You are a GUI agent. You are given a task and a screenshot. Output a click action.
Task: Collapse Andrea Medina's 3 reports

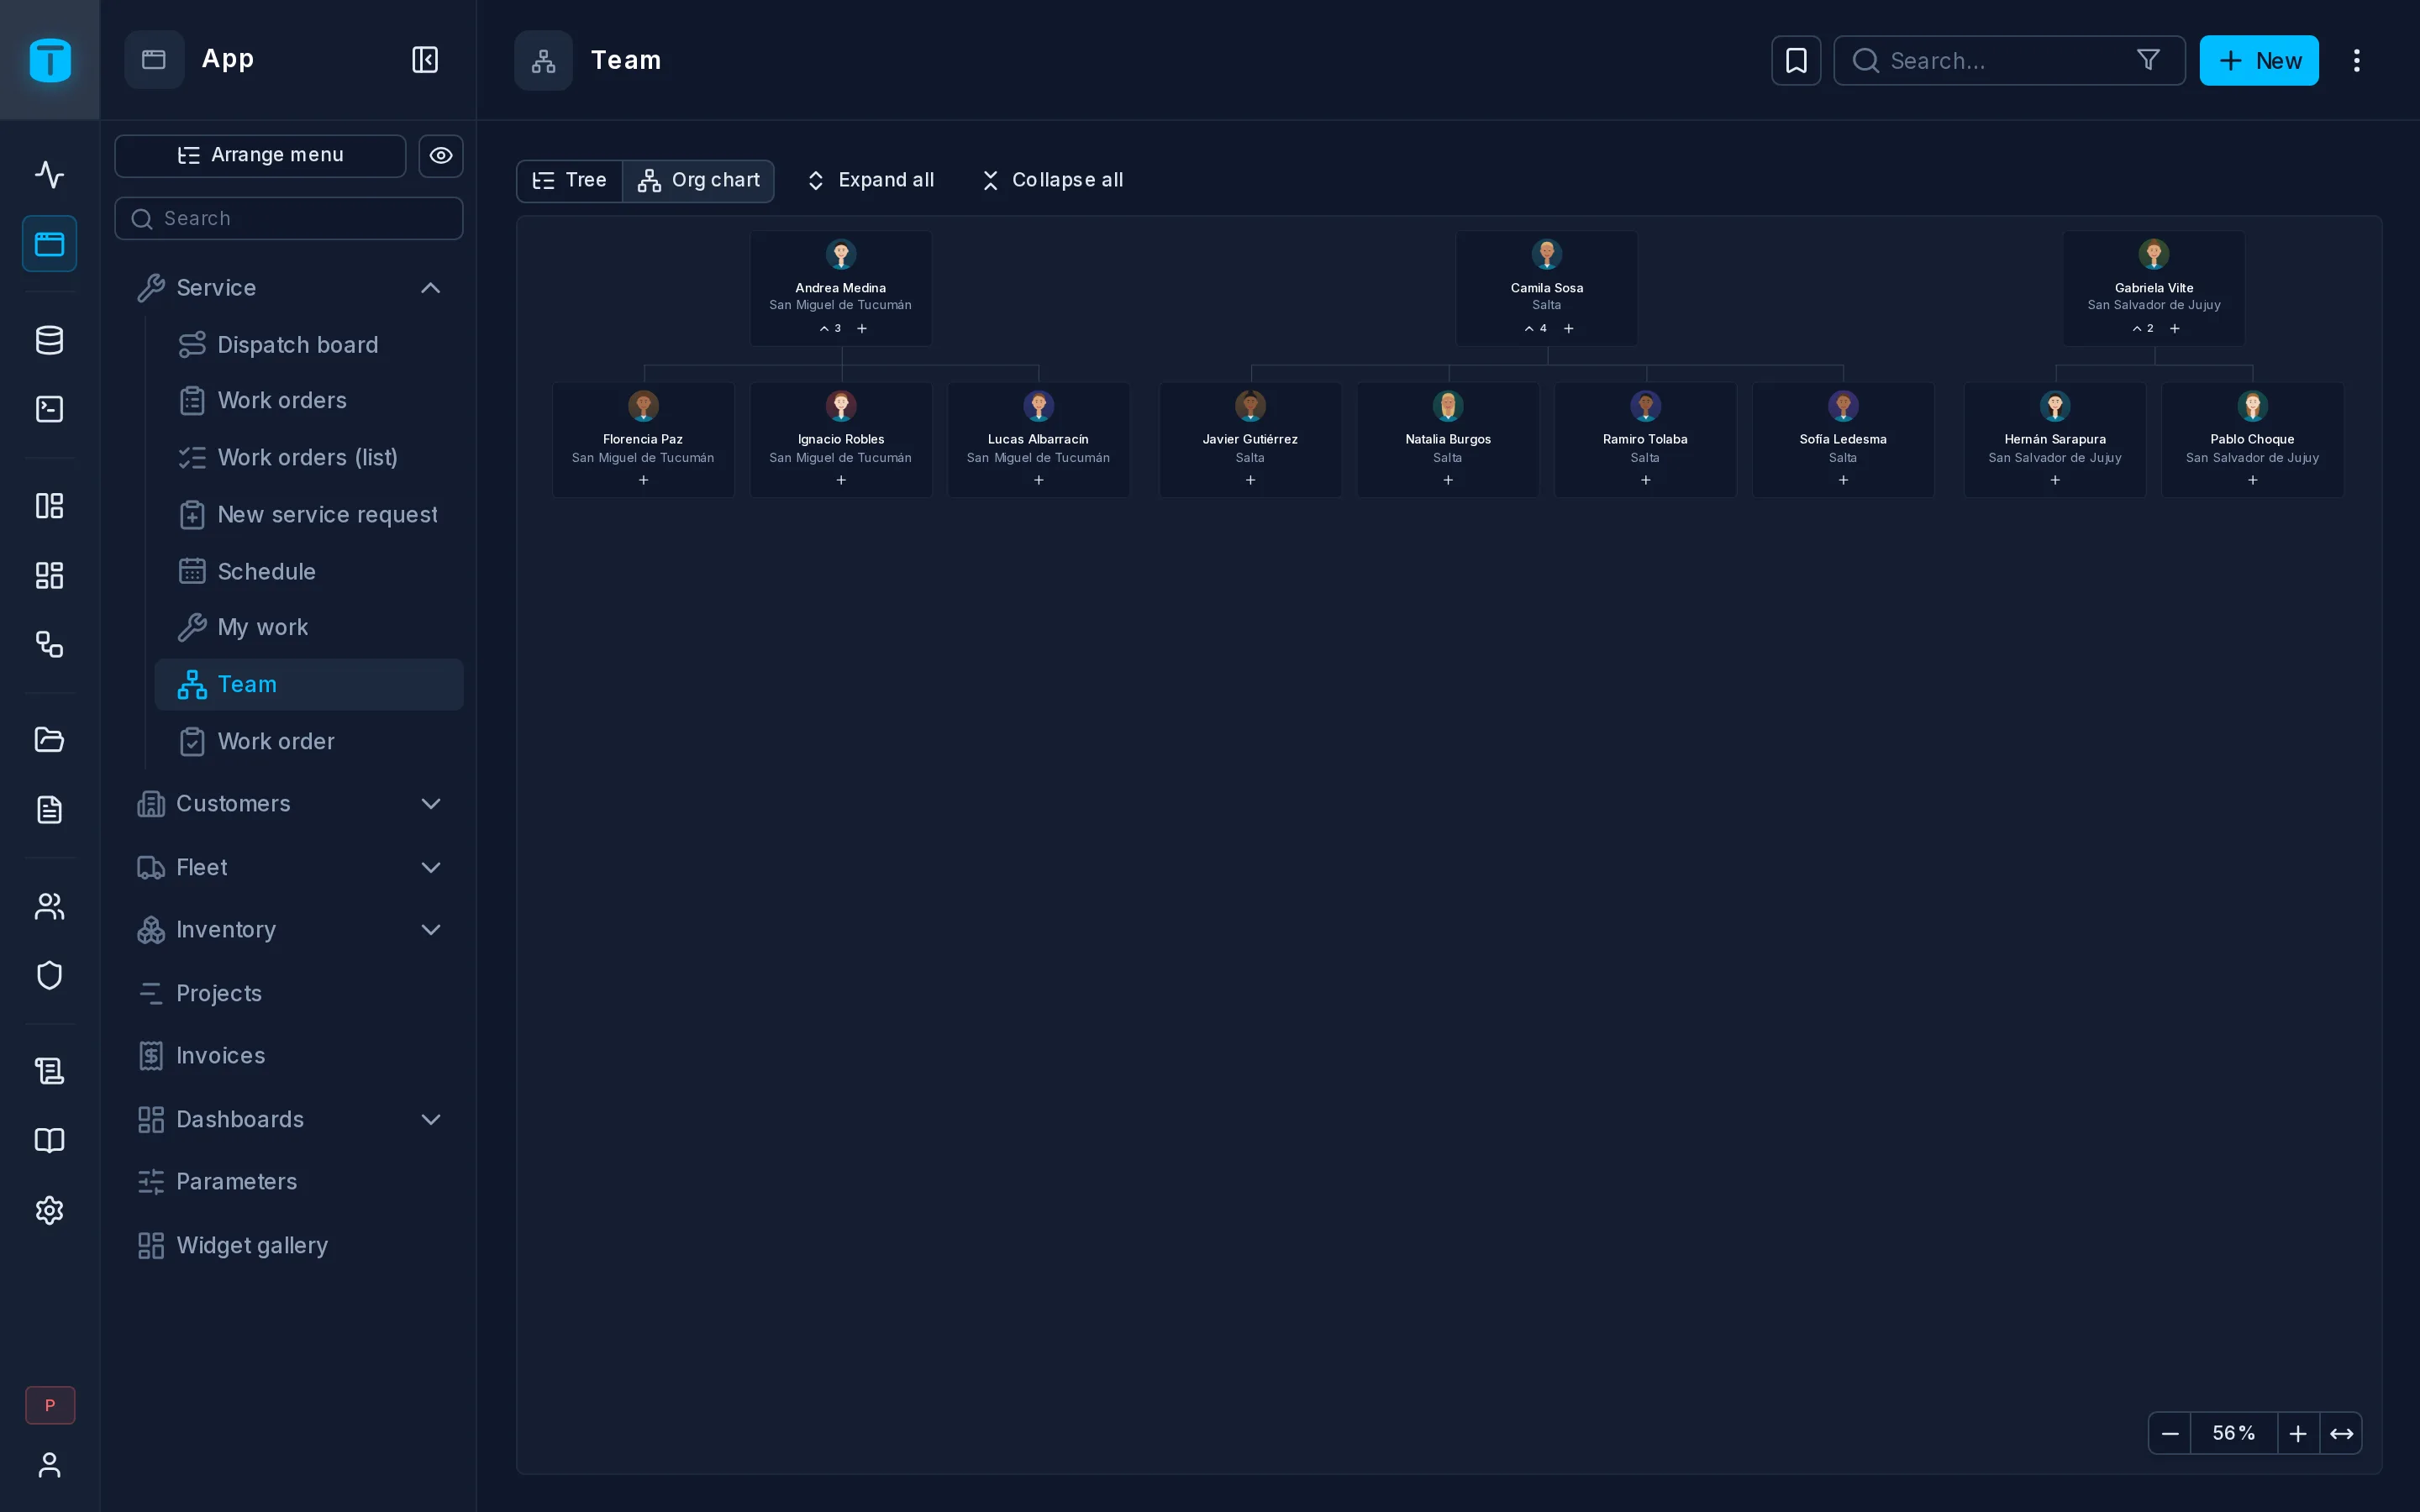[x=830, y=328]
